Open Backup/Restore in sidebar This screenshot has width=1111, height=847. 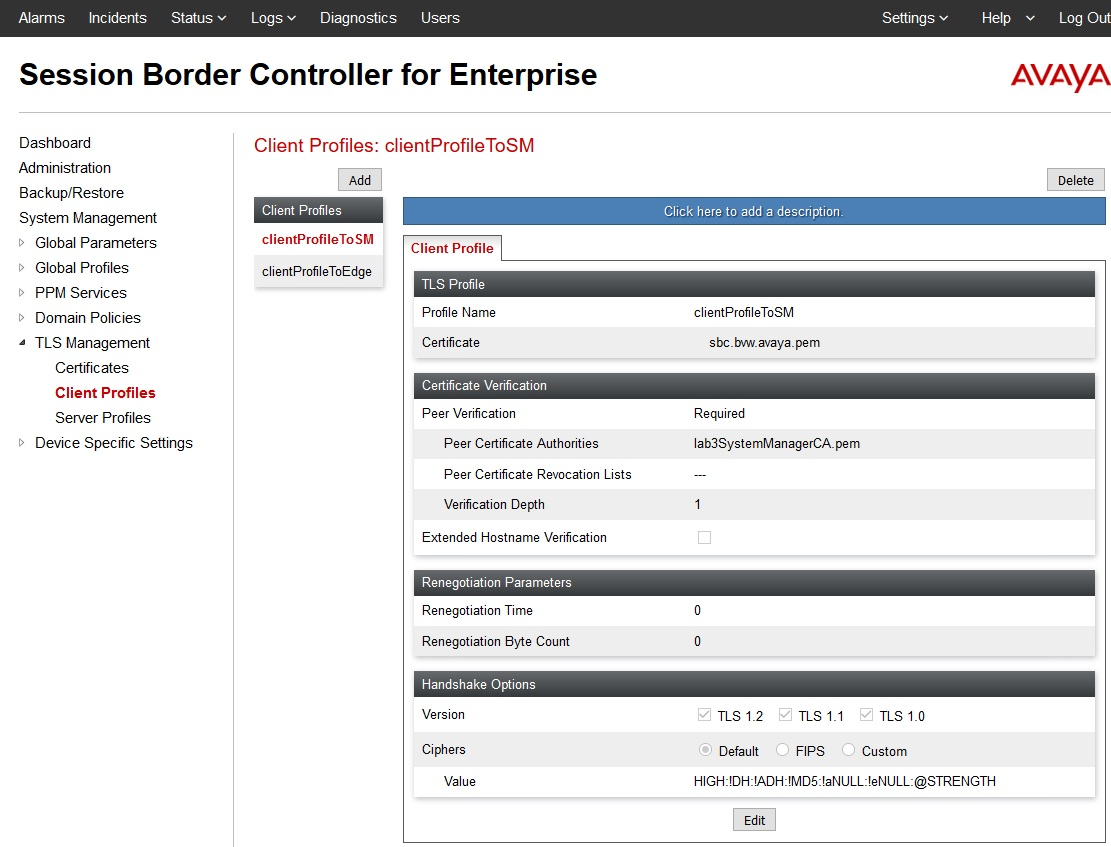click(71, 193)
